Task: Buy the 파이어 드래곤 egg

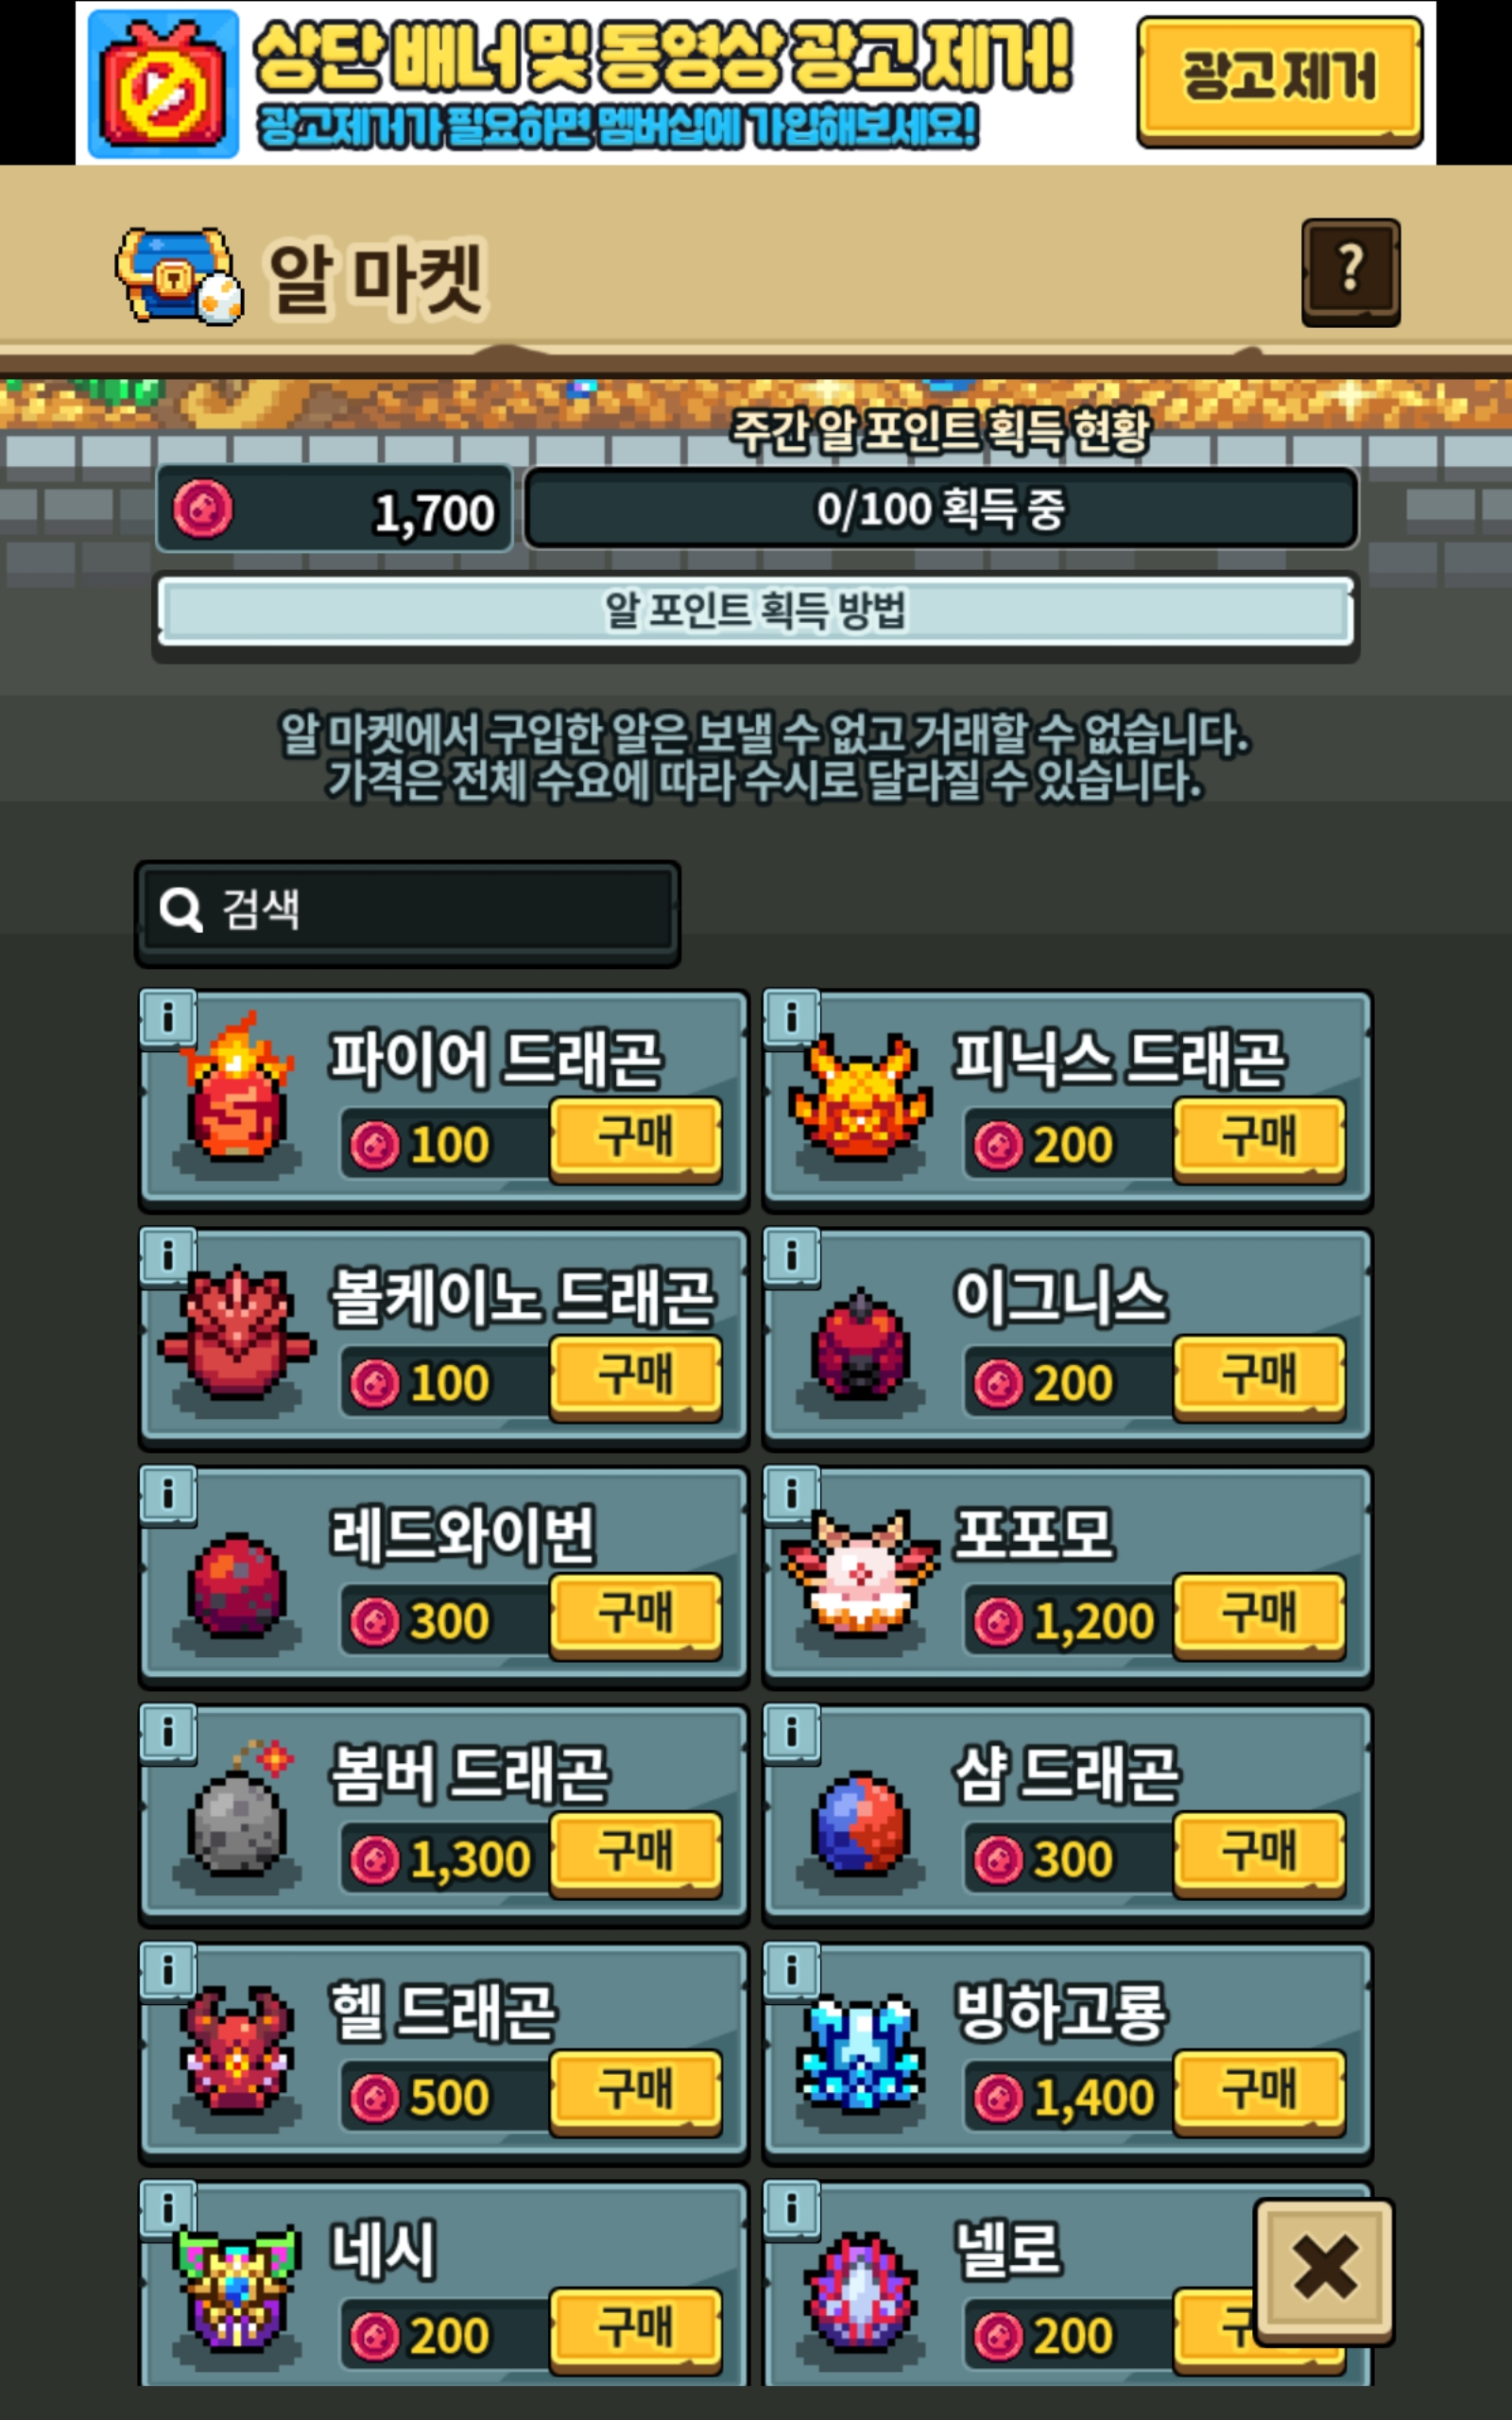Action: point(635,1140)
